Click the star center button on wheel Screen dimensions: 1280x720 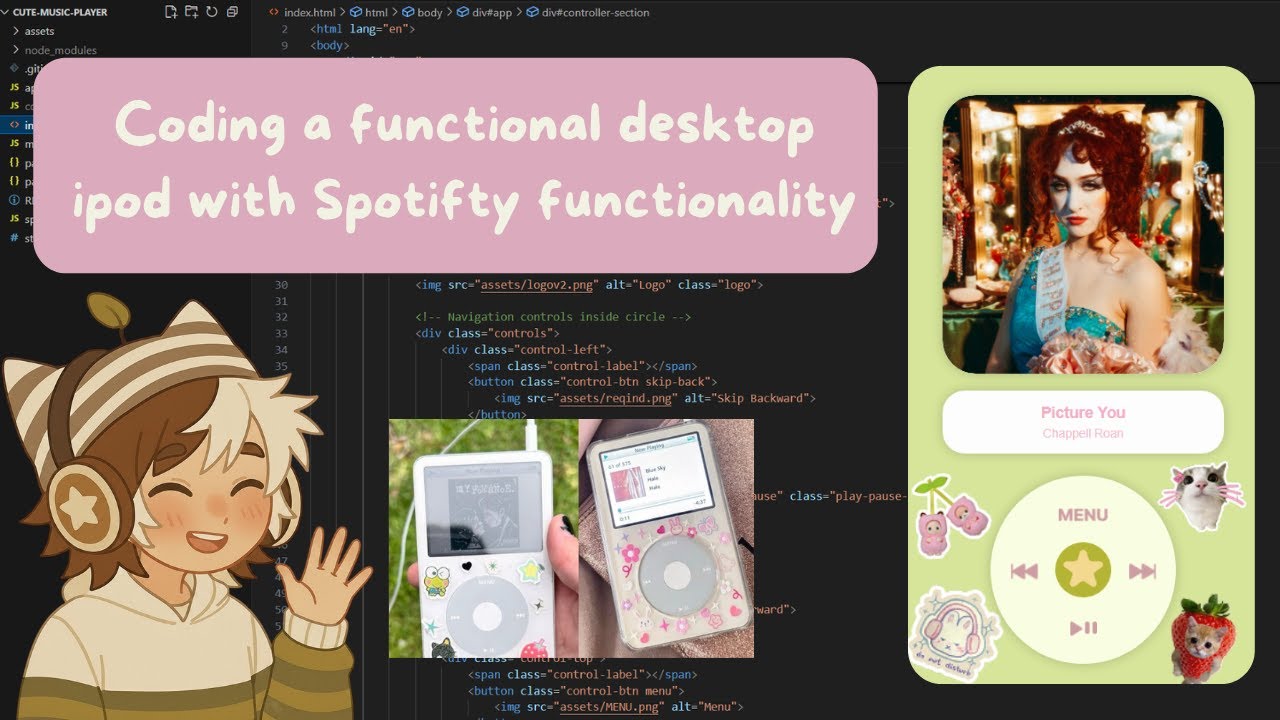tap(1083, 571)
